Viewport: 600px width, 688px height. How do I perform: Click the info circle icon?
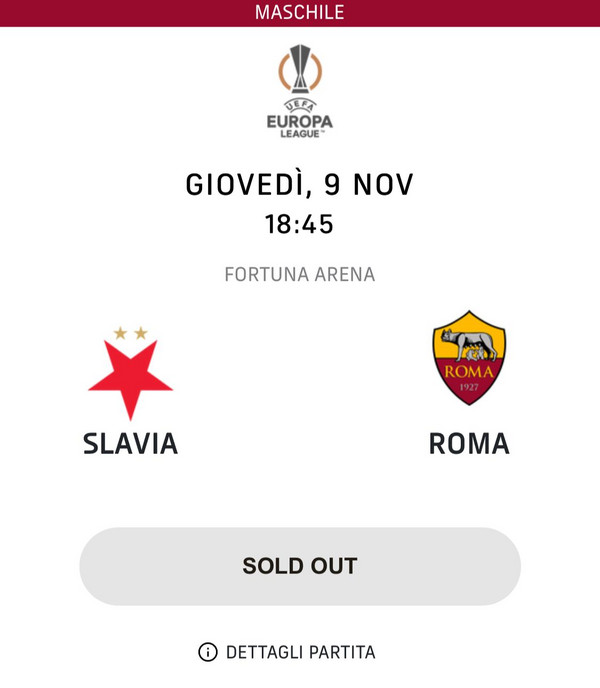point(208,652)
